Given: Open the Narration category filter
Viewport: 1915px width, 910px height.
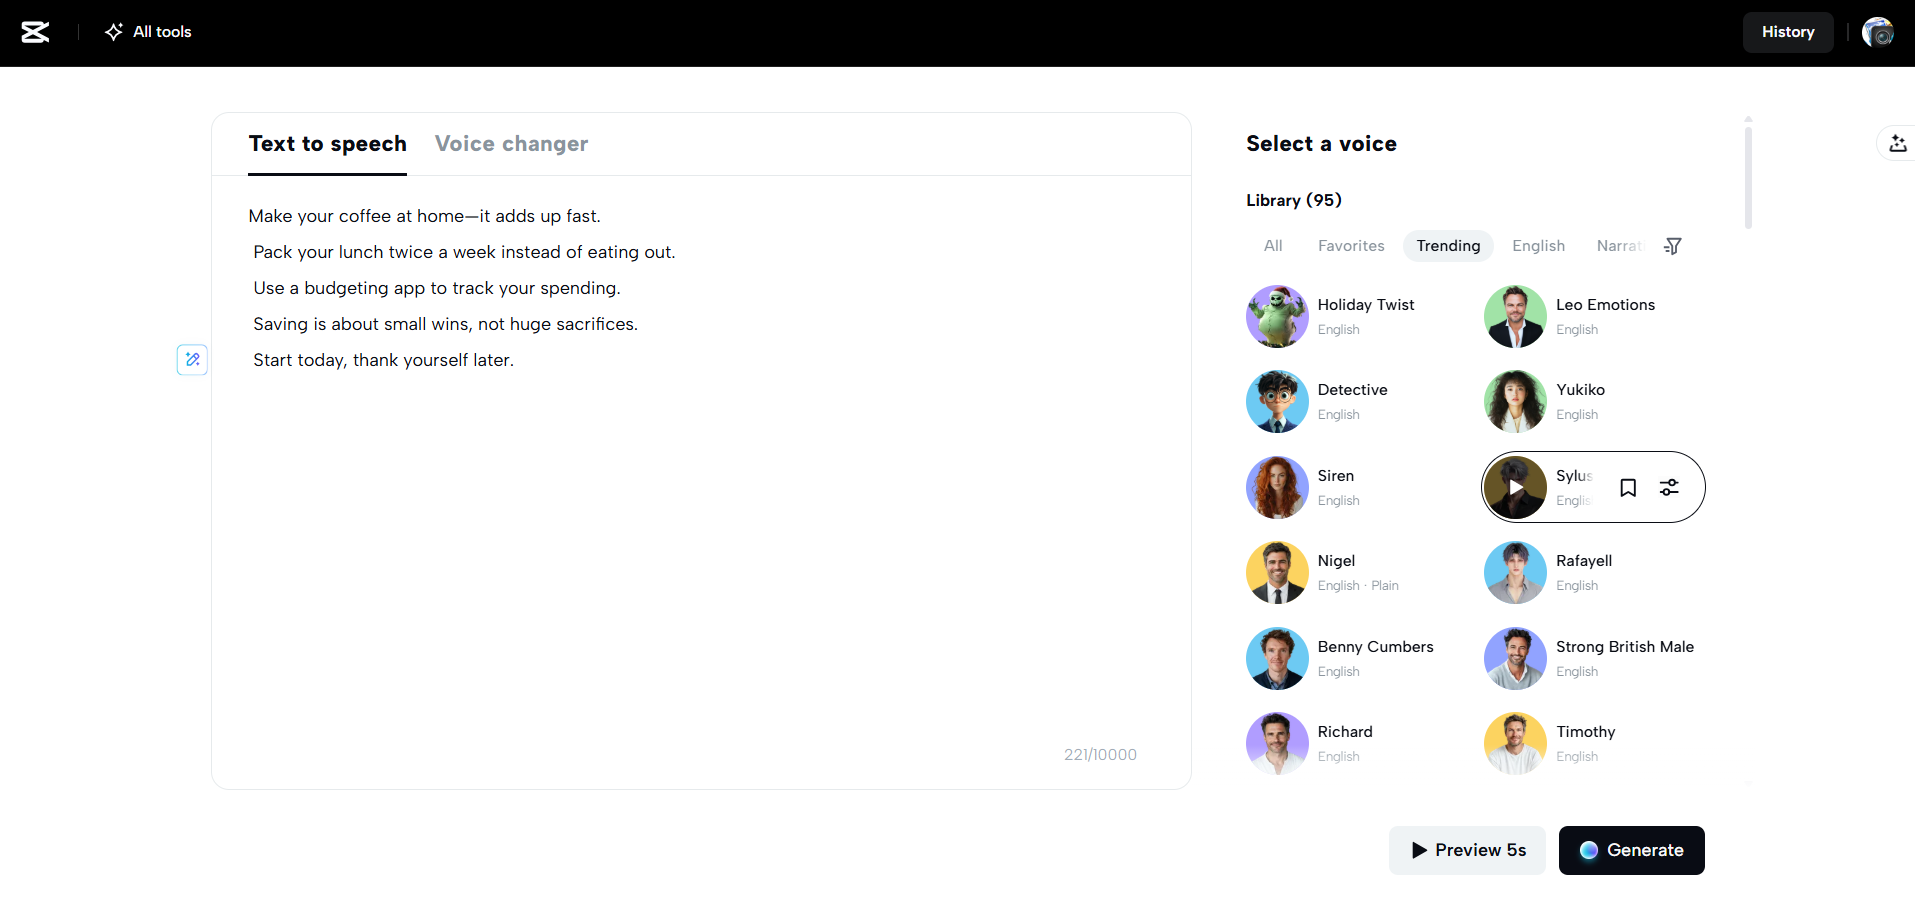Looking at the screenshot, I should tap(1620, 246).
